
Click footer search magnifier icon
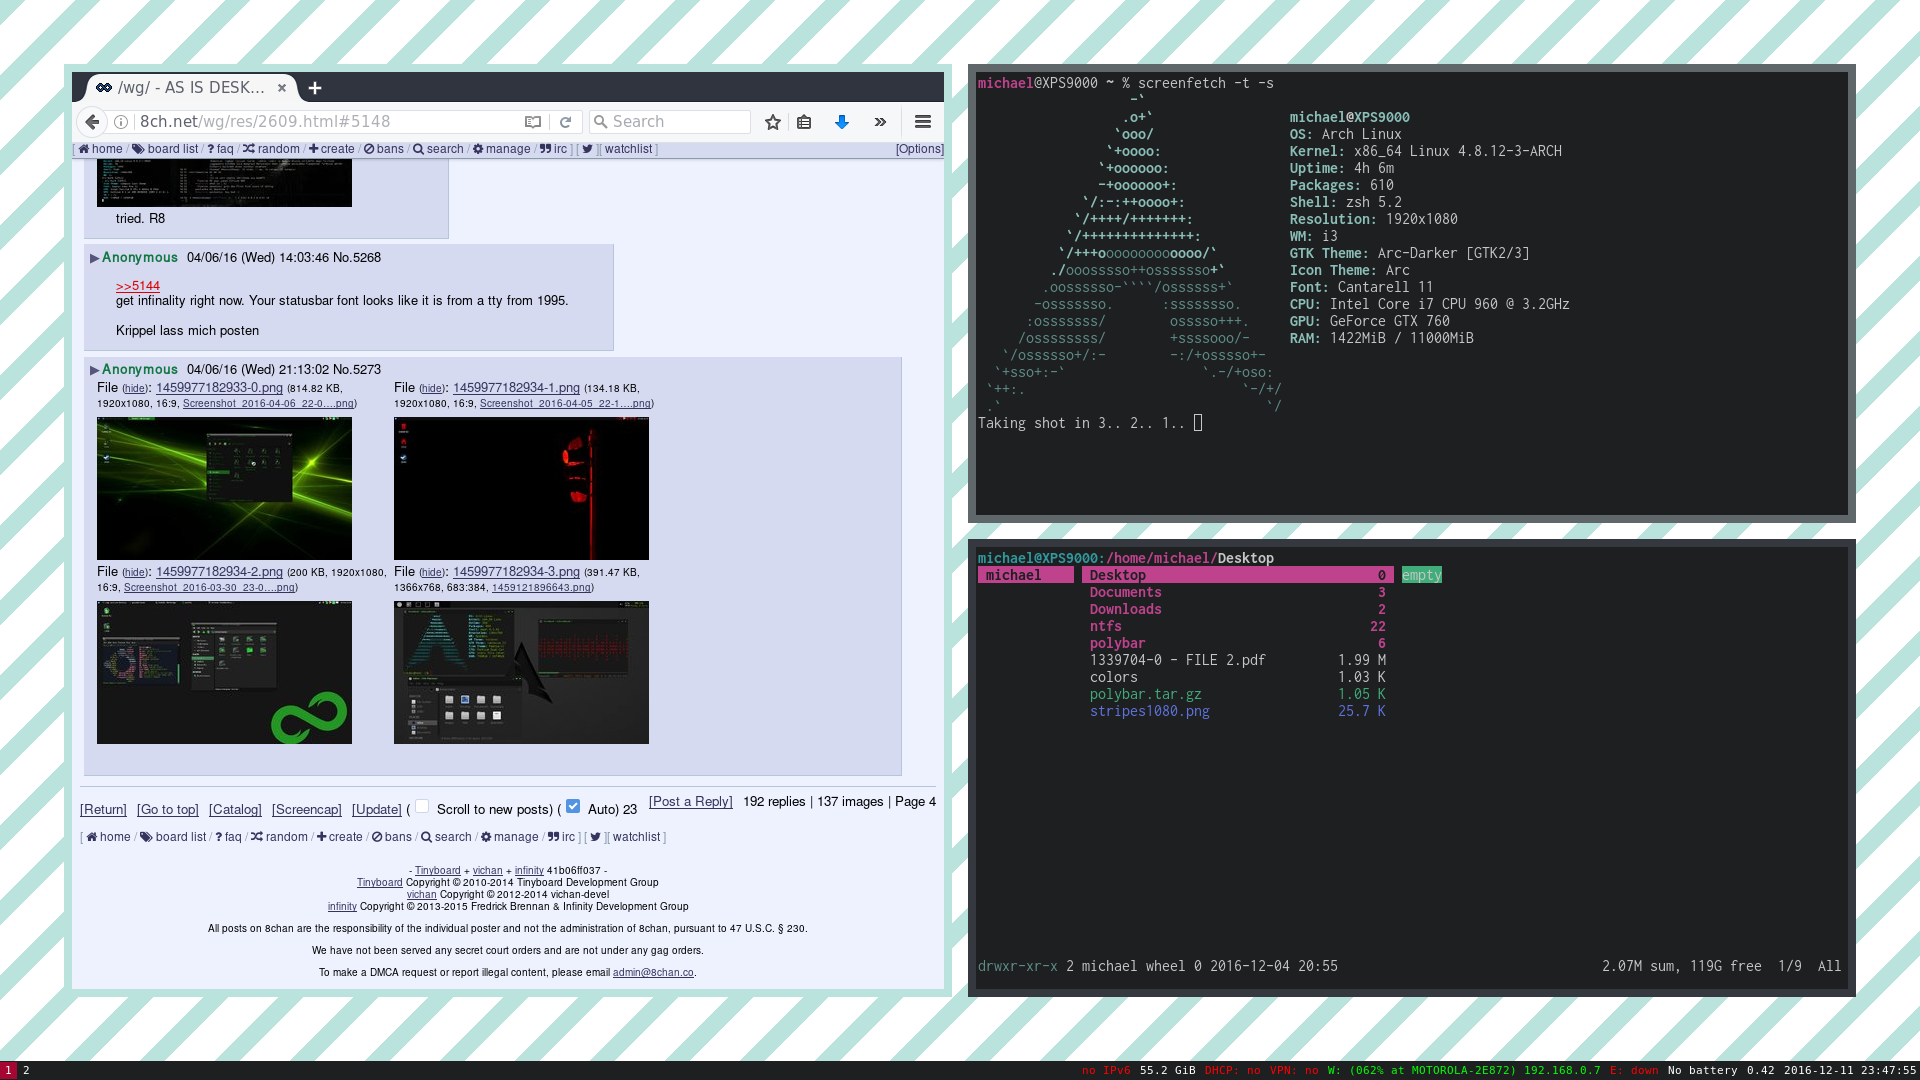426,837
